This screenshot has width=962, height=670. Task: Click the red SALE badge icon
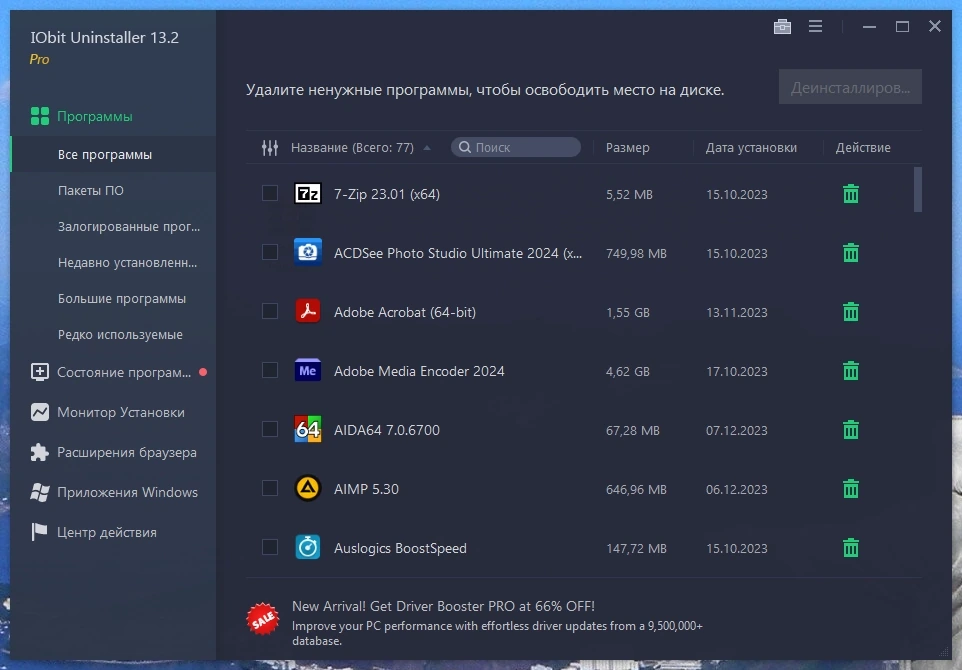(263, 618)
